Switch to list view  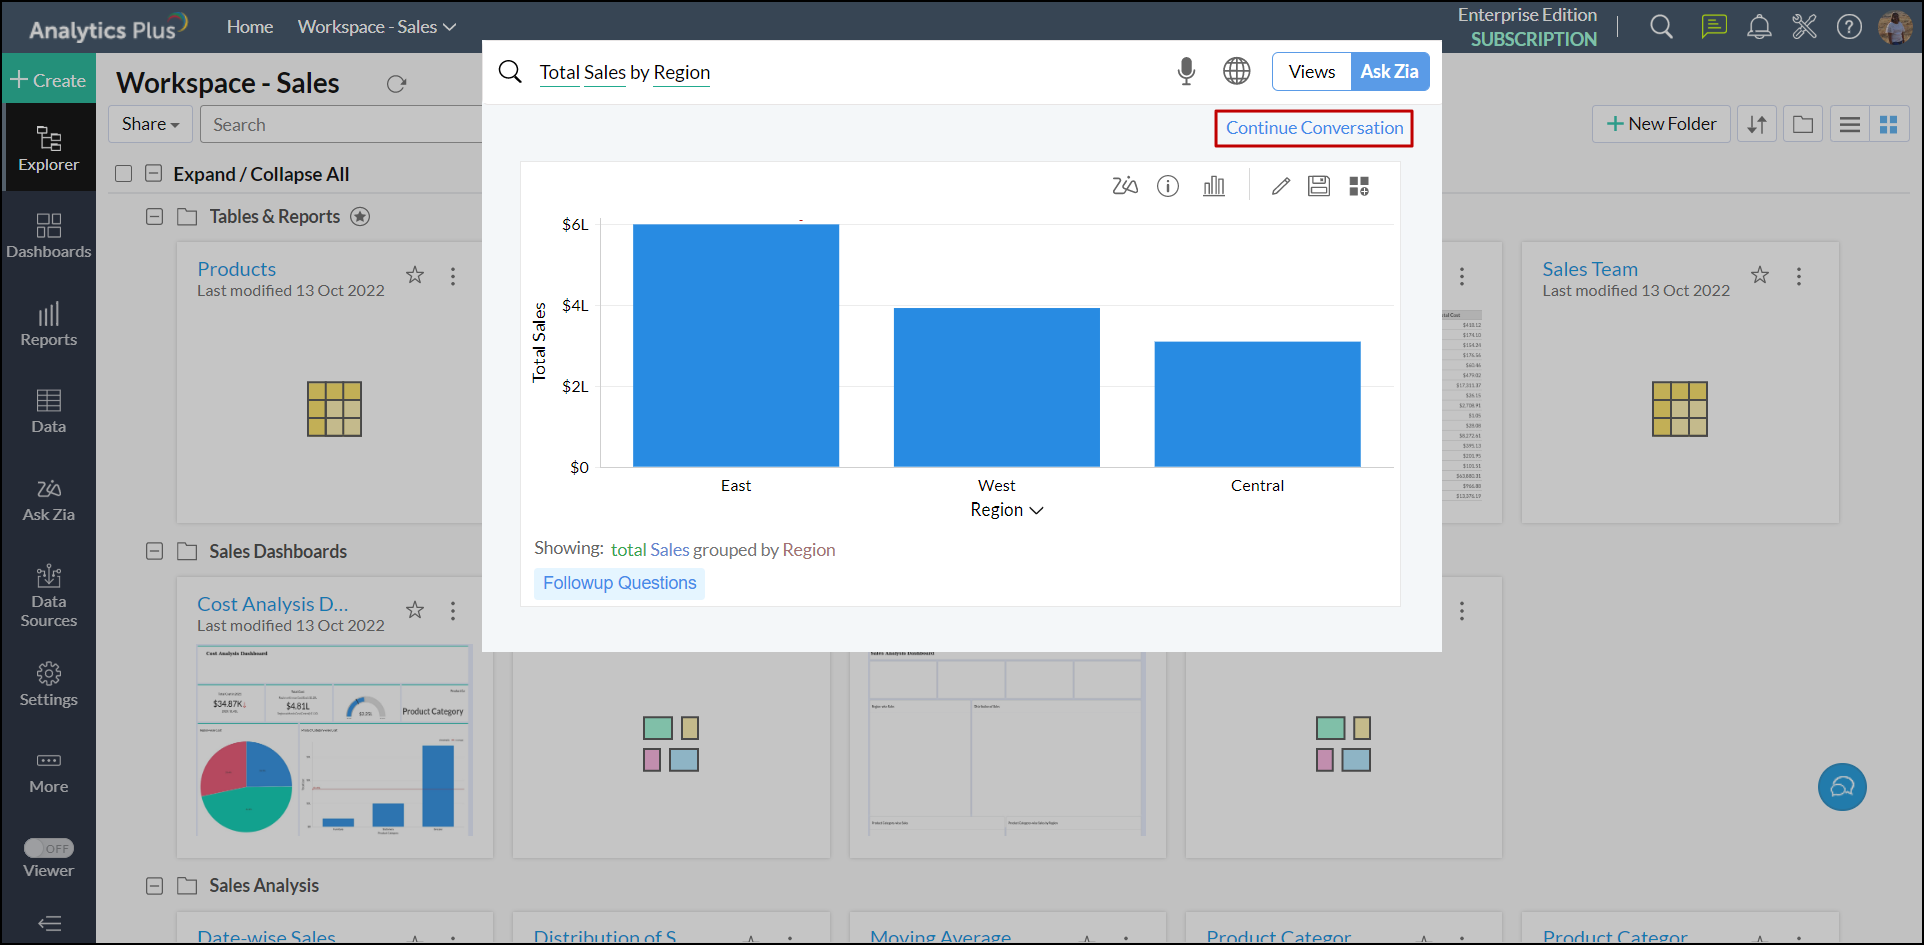tap(1850, 124)
